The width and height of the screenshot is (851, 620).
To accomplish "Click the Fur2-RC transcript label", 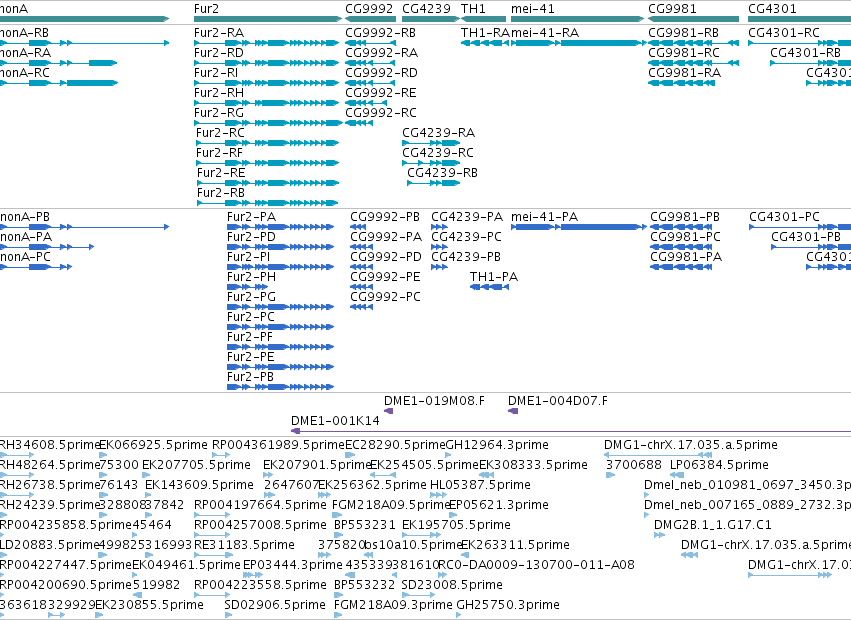I will [220, 133].
